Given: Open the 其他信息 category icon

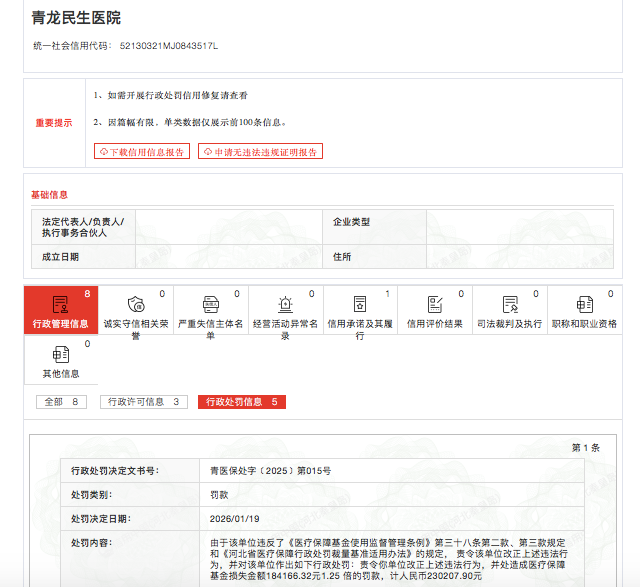Looking at the screenshot, I should 60,354.
